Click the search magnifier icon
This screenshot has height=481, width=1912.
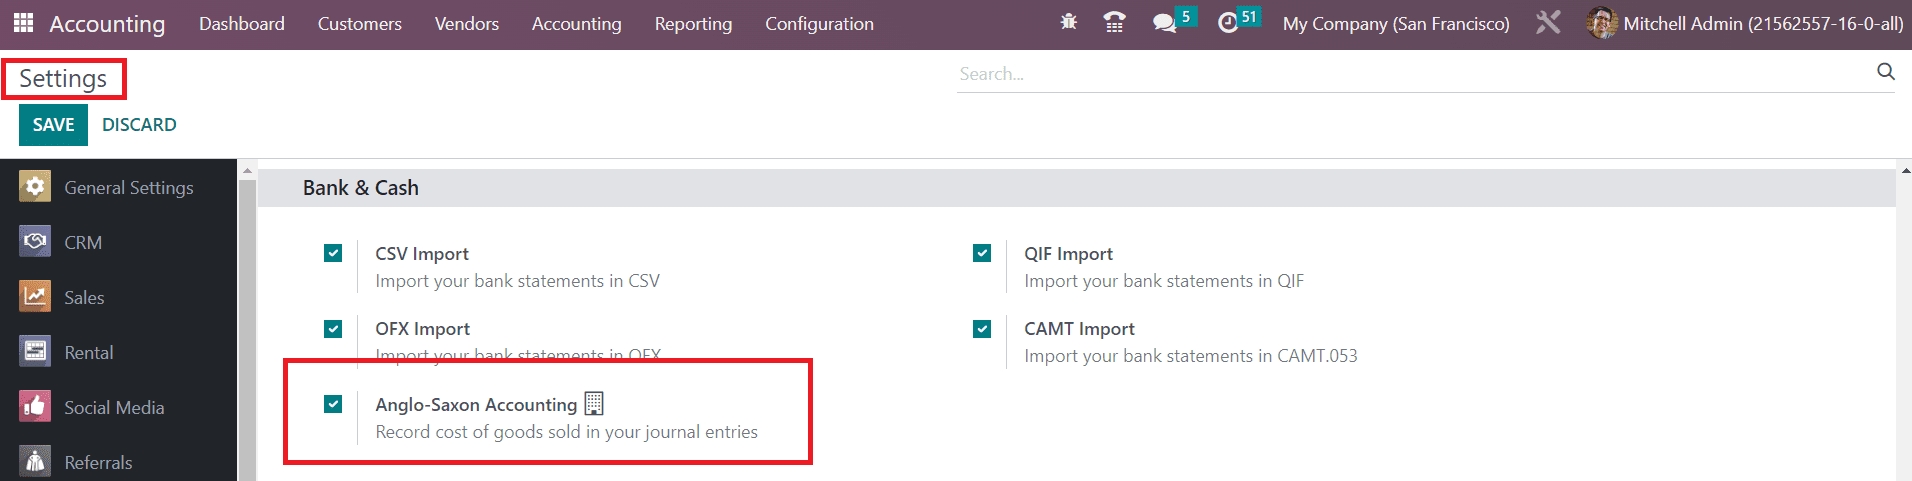click(x=1885, y=72)
